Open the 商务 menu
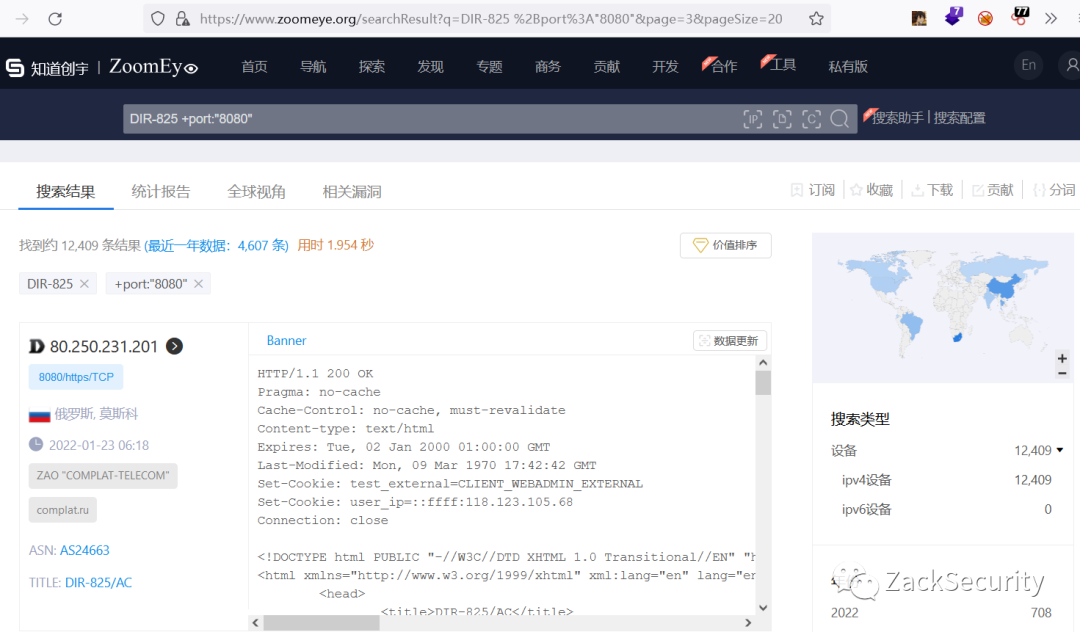Image resolution: width=1080 pixels, height=632 pixels. coord(548,66)
